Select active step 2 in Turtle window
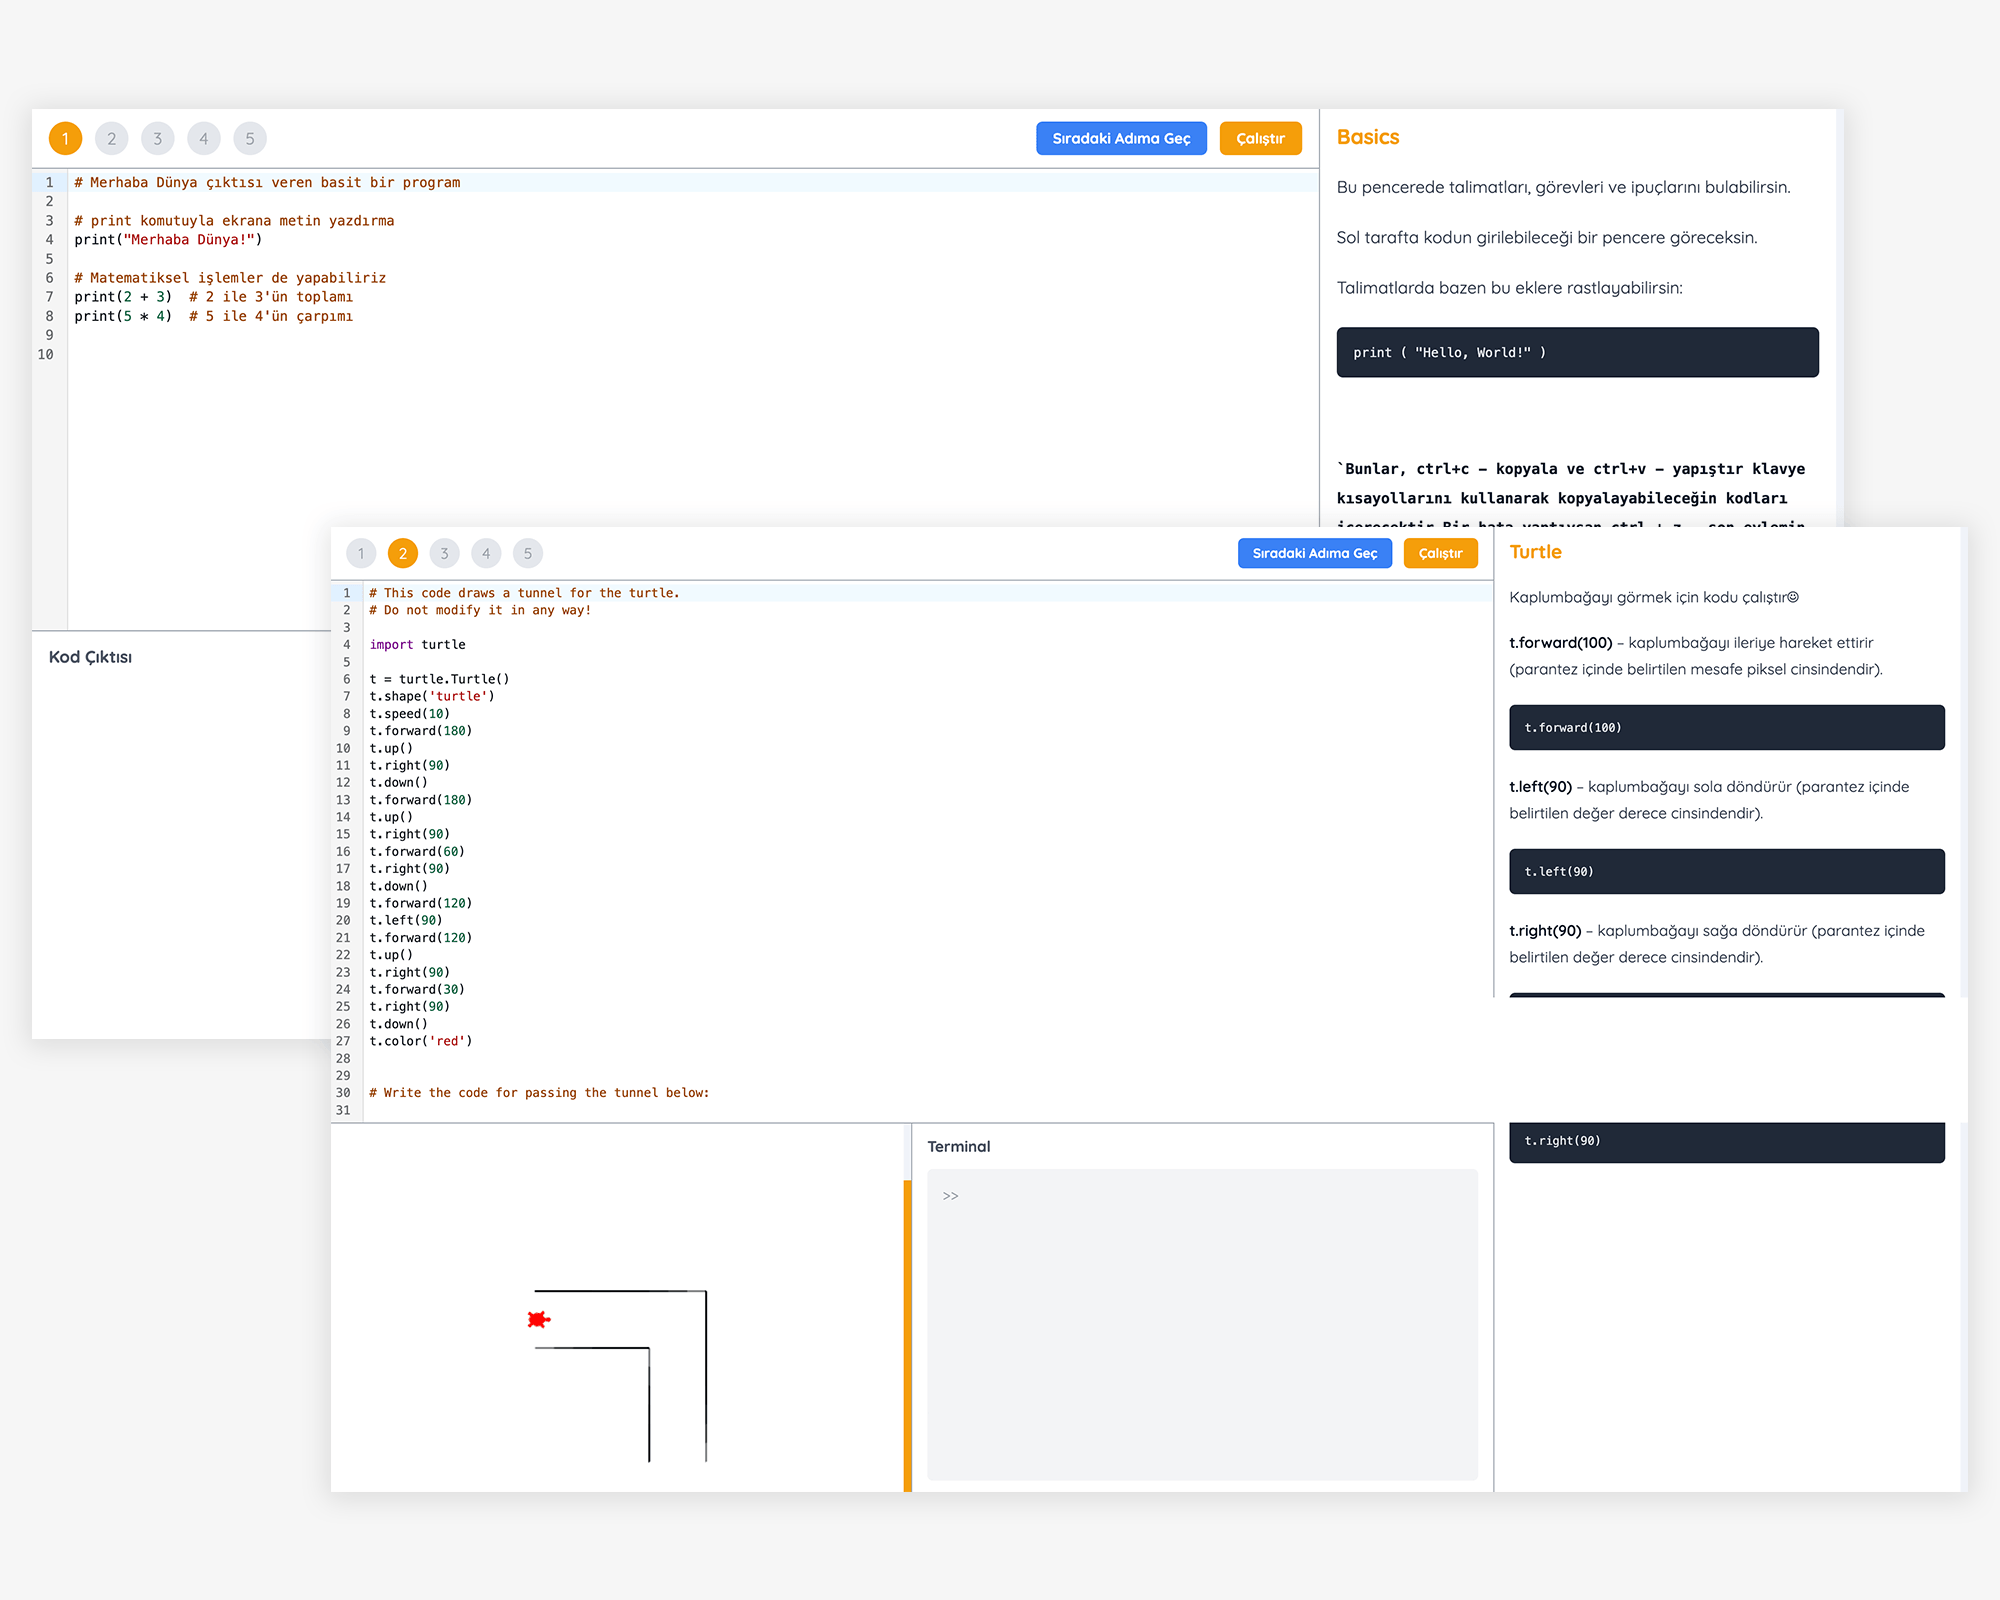2000x1600 pixels. [x=403, y=553]
